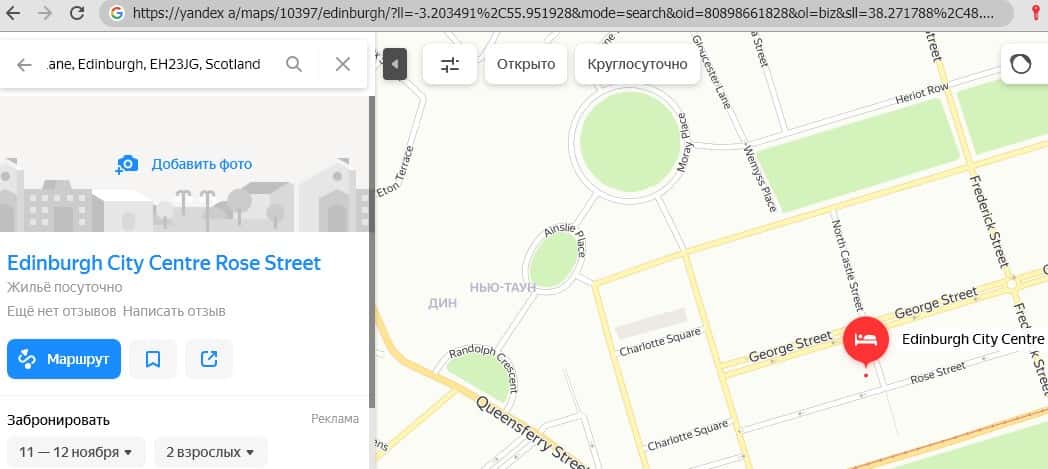Click the red hotel bed map marker
Image resolution: width=1048 pixels, height=469 pixels.
coord(866,339)
